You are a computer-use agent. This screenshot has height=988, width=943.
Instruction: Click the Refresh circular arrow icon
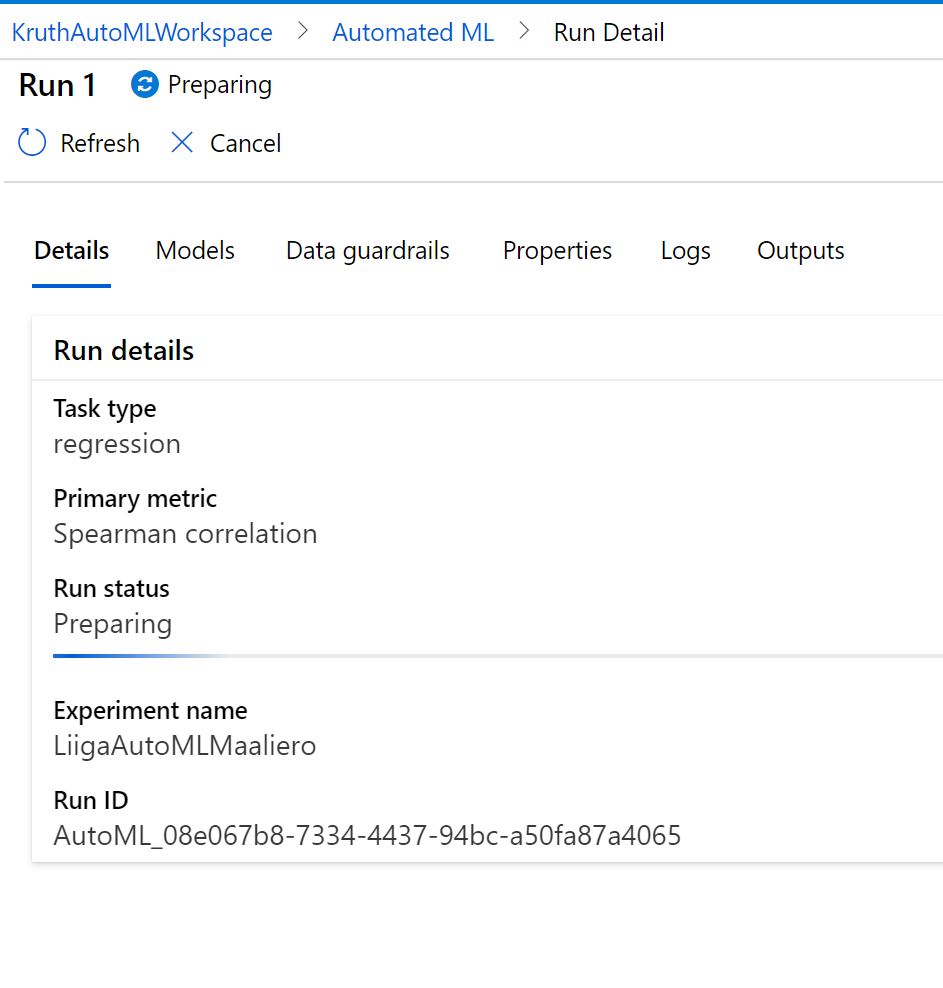[x=31, y=142]
